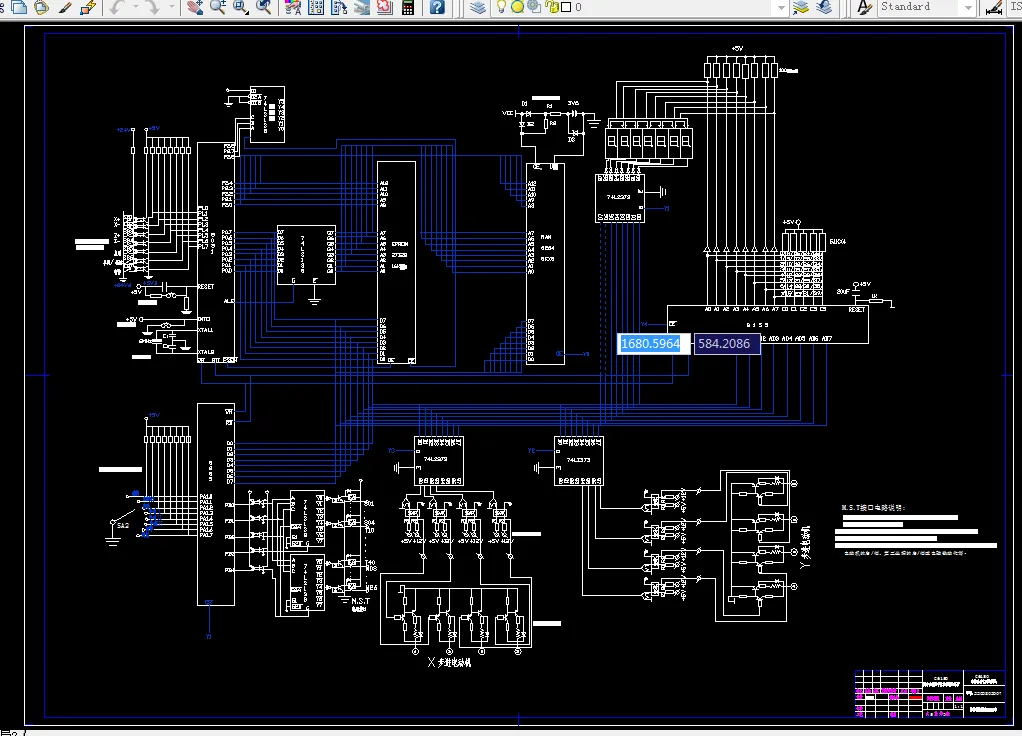Select the Zoom Realtime magnifier
Screen dimensions: 1022x736
point(218,7)
